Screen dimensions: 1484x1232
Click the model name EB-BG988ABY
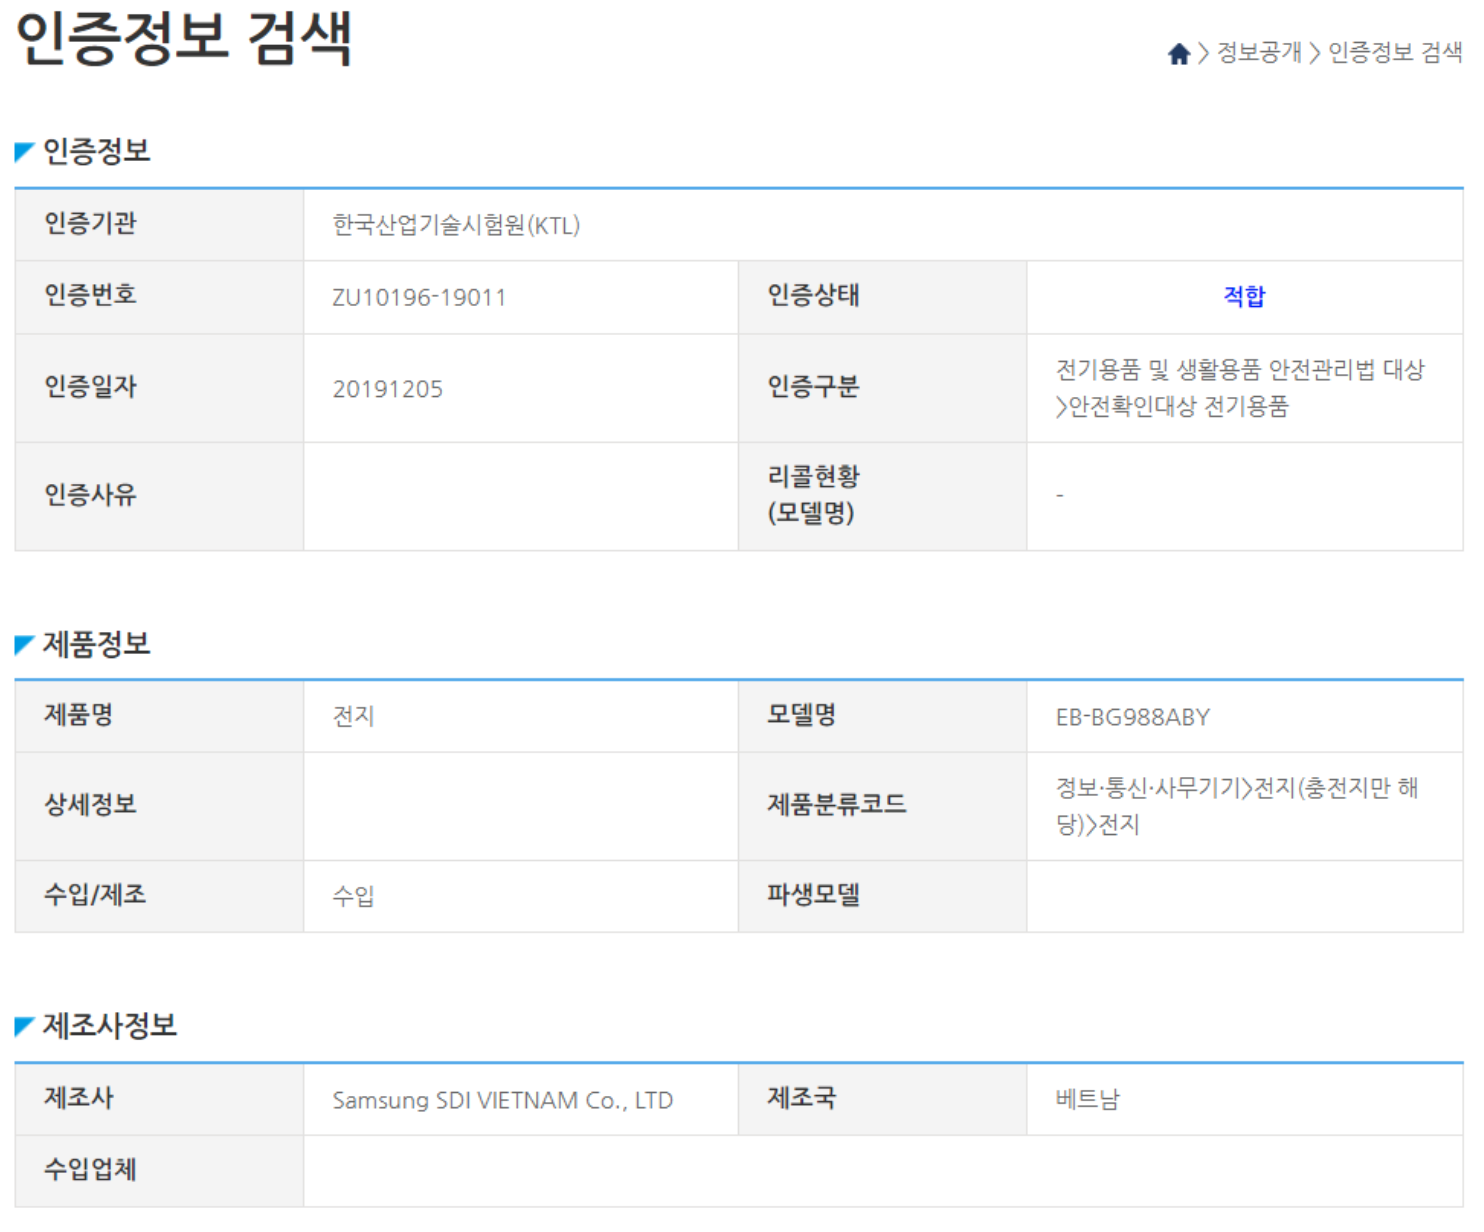pyautogui.click(x=1132, y=717)
